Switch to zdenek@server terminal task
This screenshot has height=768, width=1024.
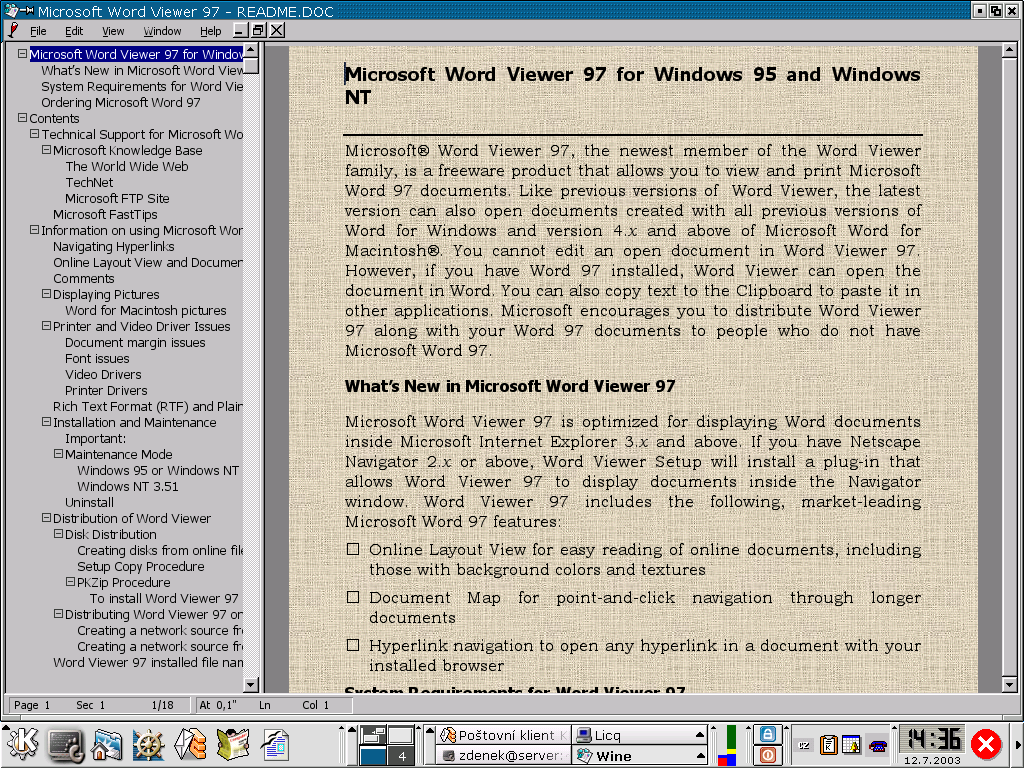(x=503, y=756)
